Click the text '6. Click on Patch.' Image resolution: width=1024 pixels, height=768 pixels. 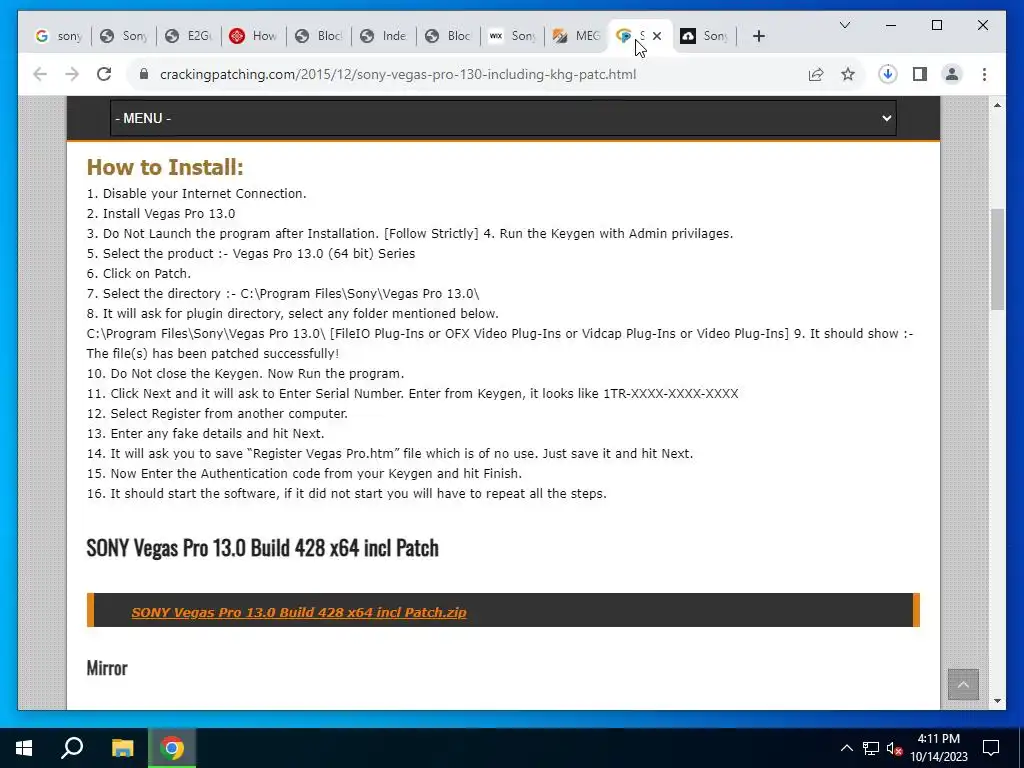(139, 274)
